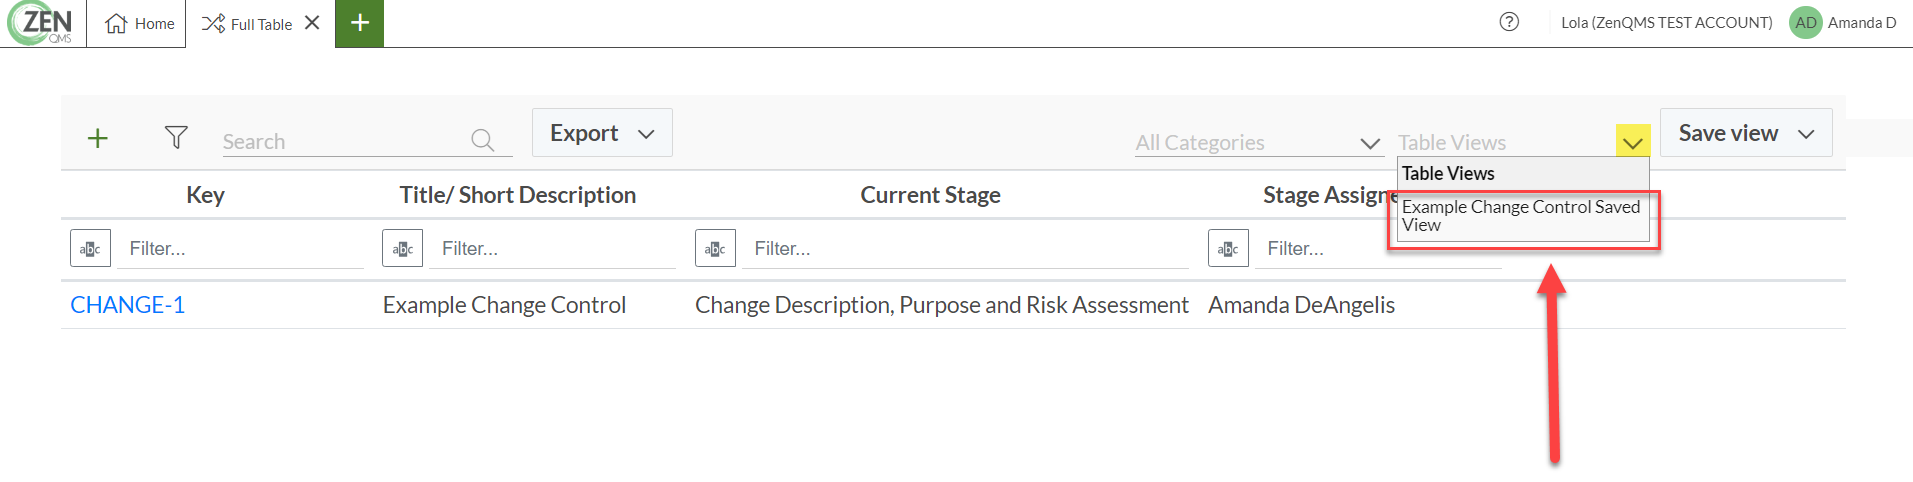
Task: Open a new tab with green plus
Action: point(360,23)
